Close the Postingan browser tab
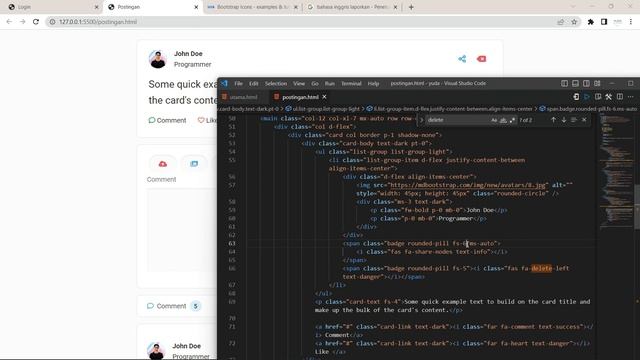This screenshot has width=640, height=360. point(196,7)
